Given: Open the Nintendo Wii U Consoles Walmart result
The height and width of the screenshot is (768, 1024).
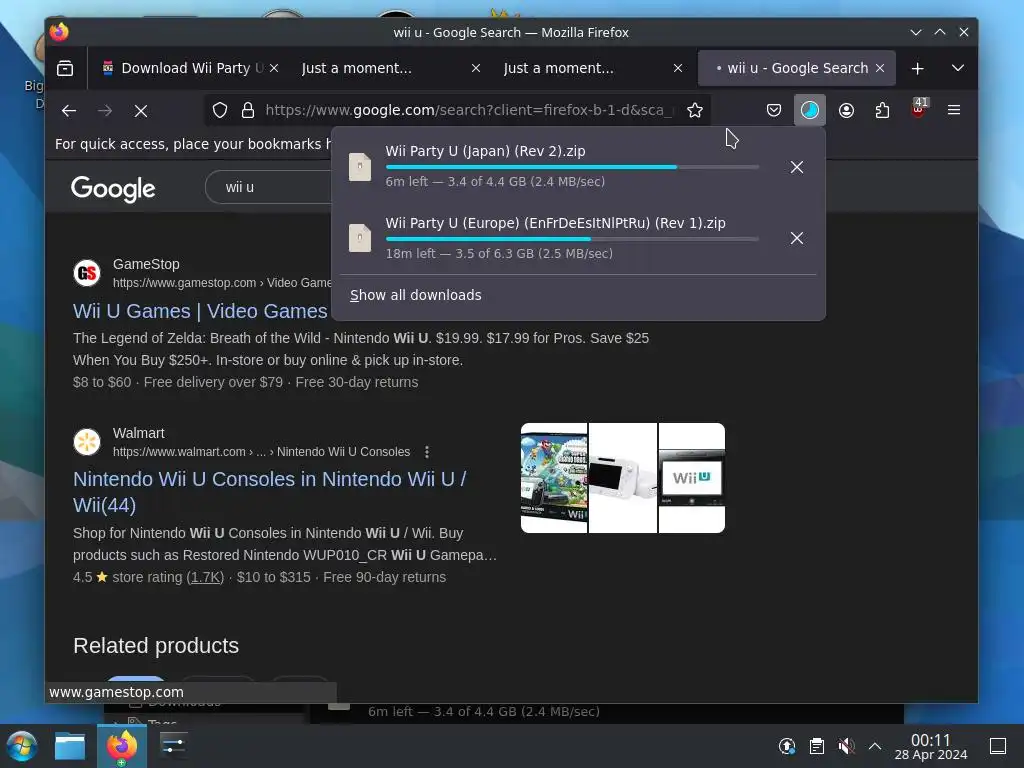Looking at the screenshot, I should tap(270, 492).
